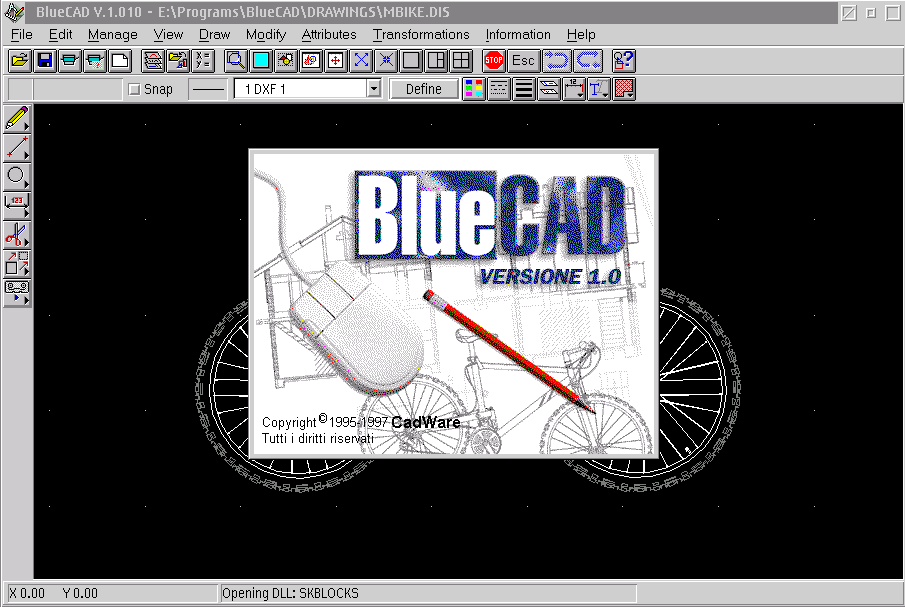Click the red four-arrow pan icon
The height and width of the screenshot is (607, 905).
pos(336,61)
